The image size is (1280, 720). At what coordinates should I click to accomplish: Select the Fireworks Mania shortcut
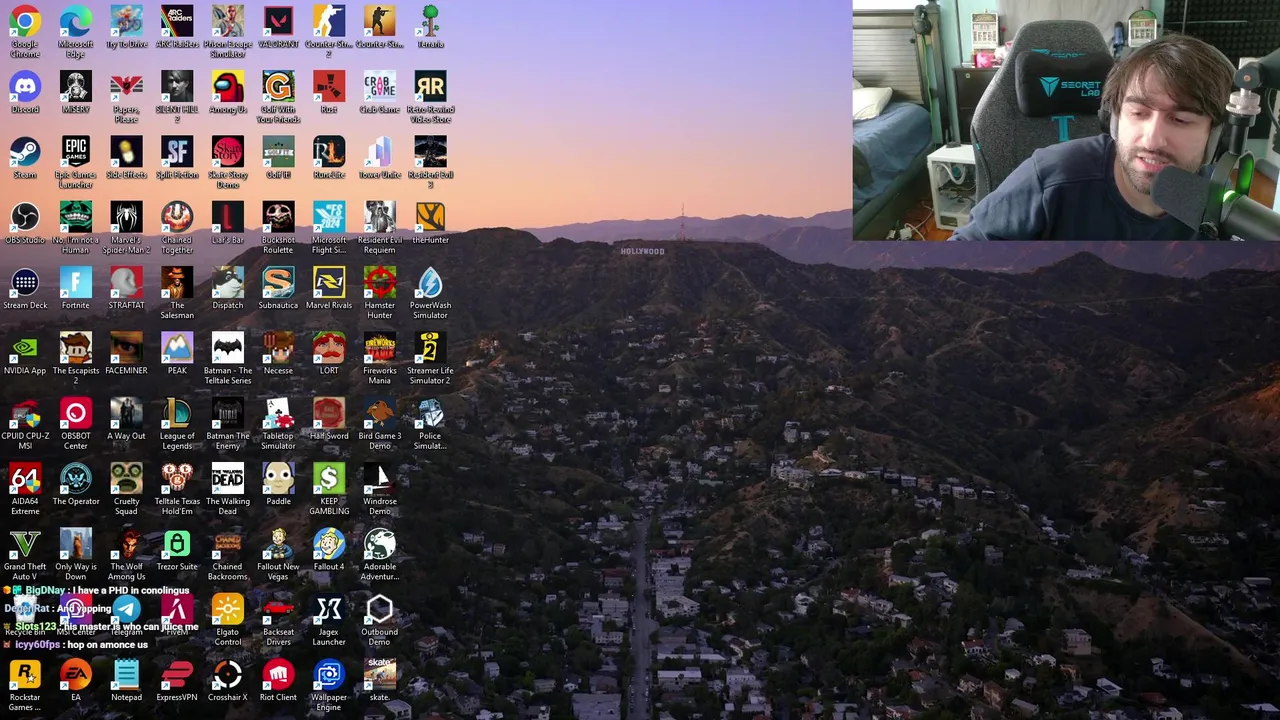380,348
